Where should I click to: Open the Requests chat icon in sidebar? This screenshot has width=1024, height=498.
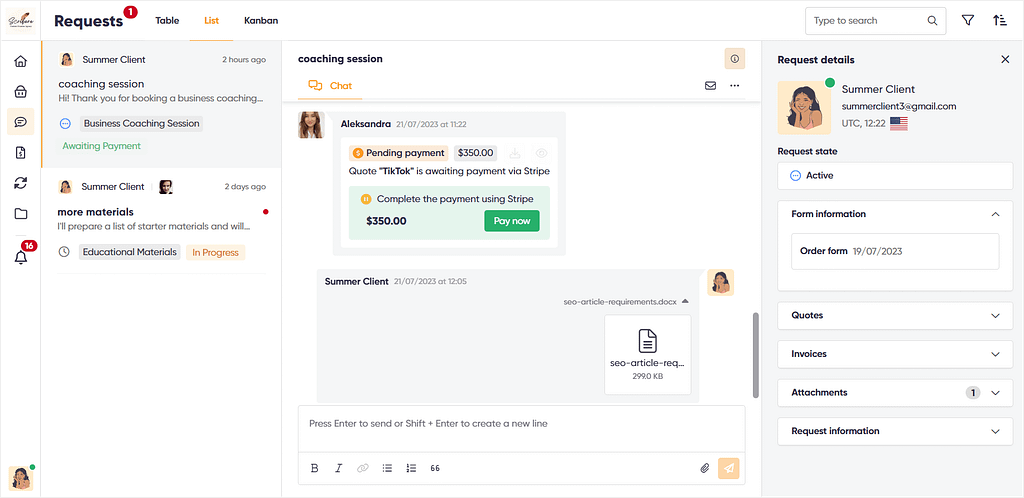[20, 122]
